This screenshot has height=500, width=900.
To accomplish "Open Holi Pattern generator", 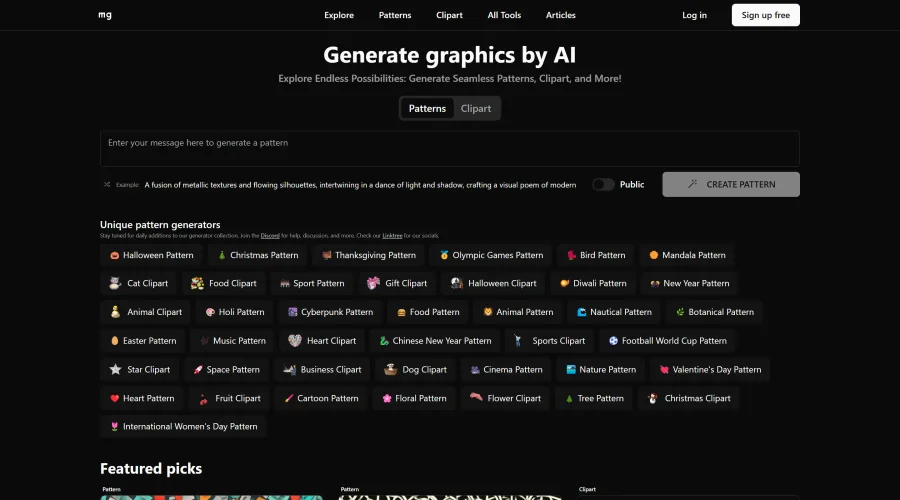I will point(235,312).
